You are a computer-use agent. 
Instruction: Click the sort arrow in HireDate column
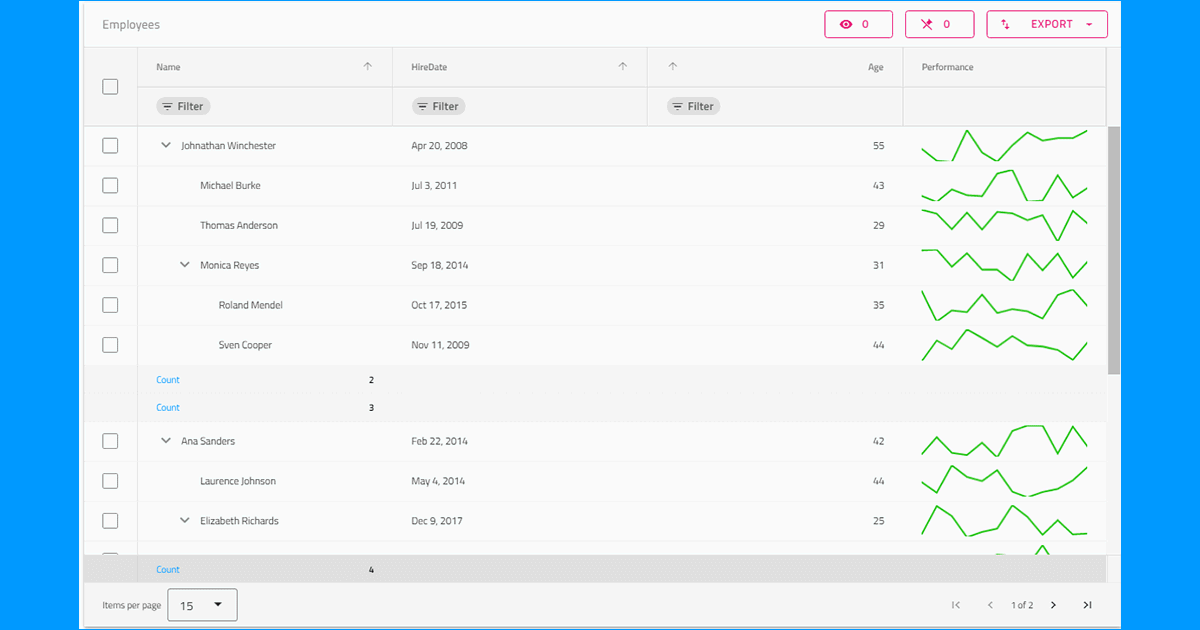click(623, 67)
